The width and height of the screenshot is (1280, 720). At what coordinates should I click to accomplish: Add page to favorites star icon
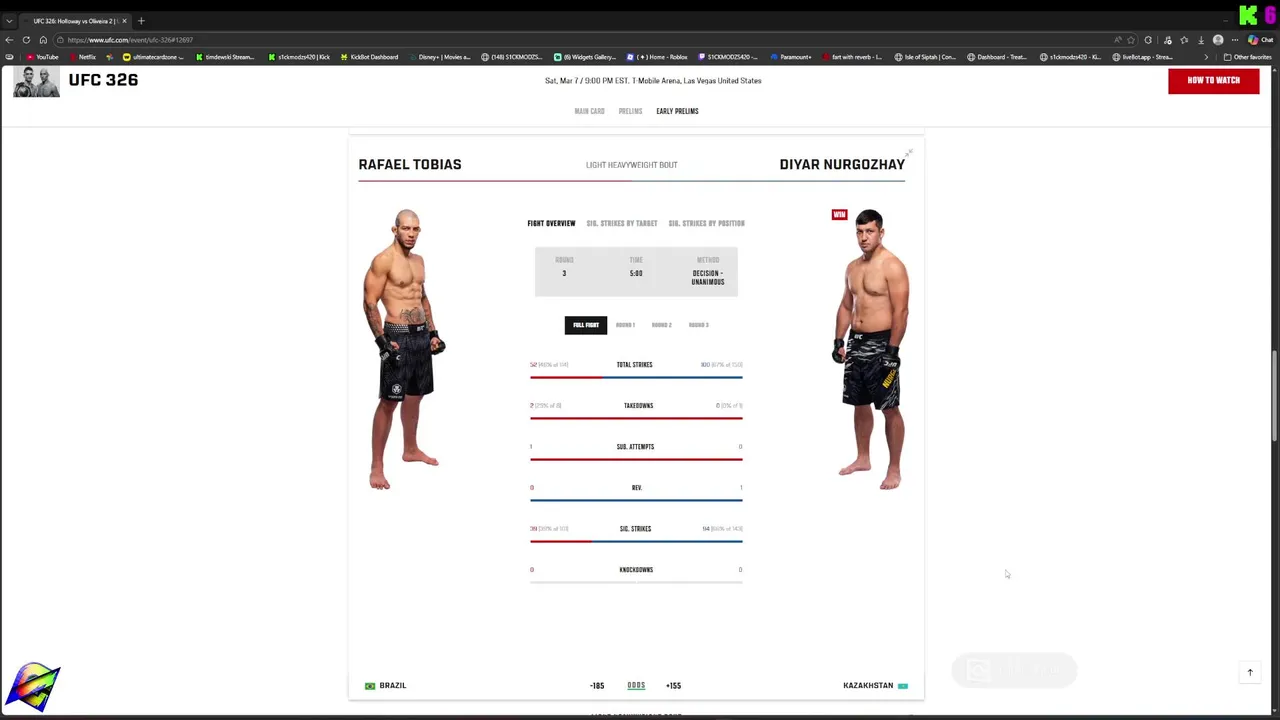[x=1131, y=40]
